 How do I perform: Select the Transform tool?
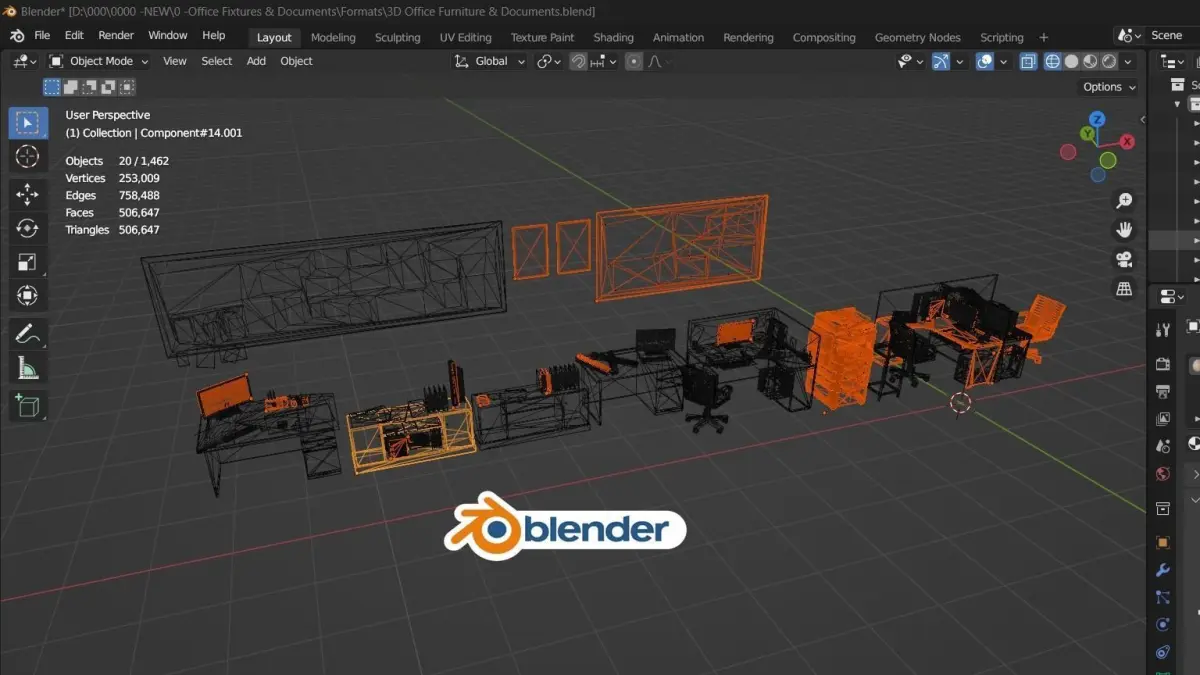pos(27,297)
